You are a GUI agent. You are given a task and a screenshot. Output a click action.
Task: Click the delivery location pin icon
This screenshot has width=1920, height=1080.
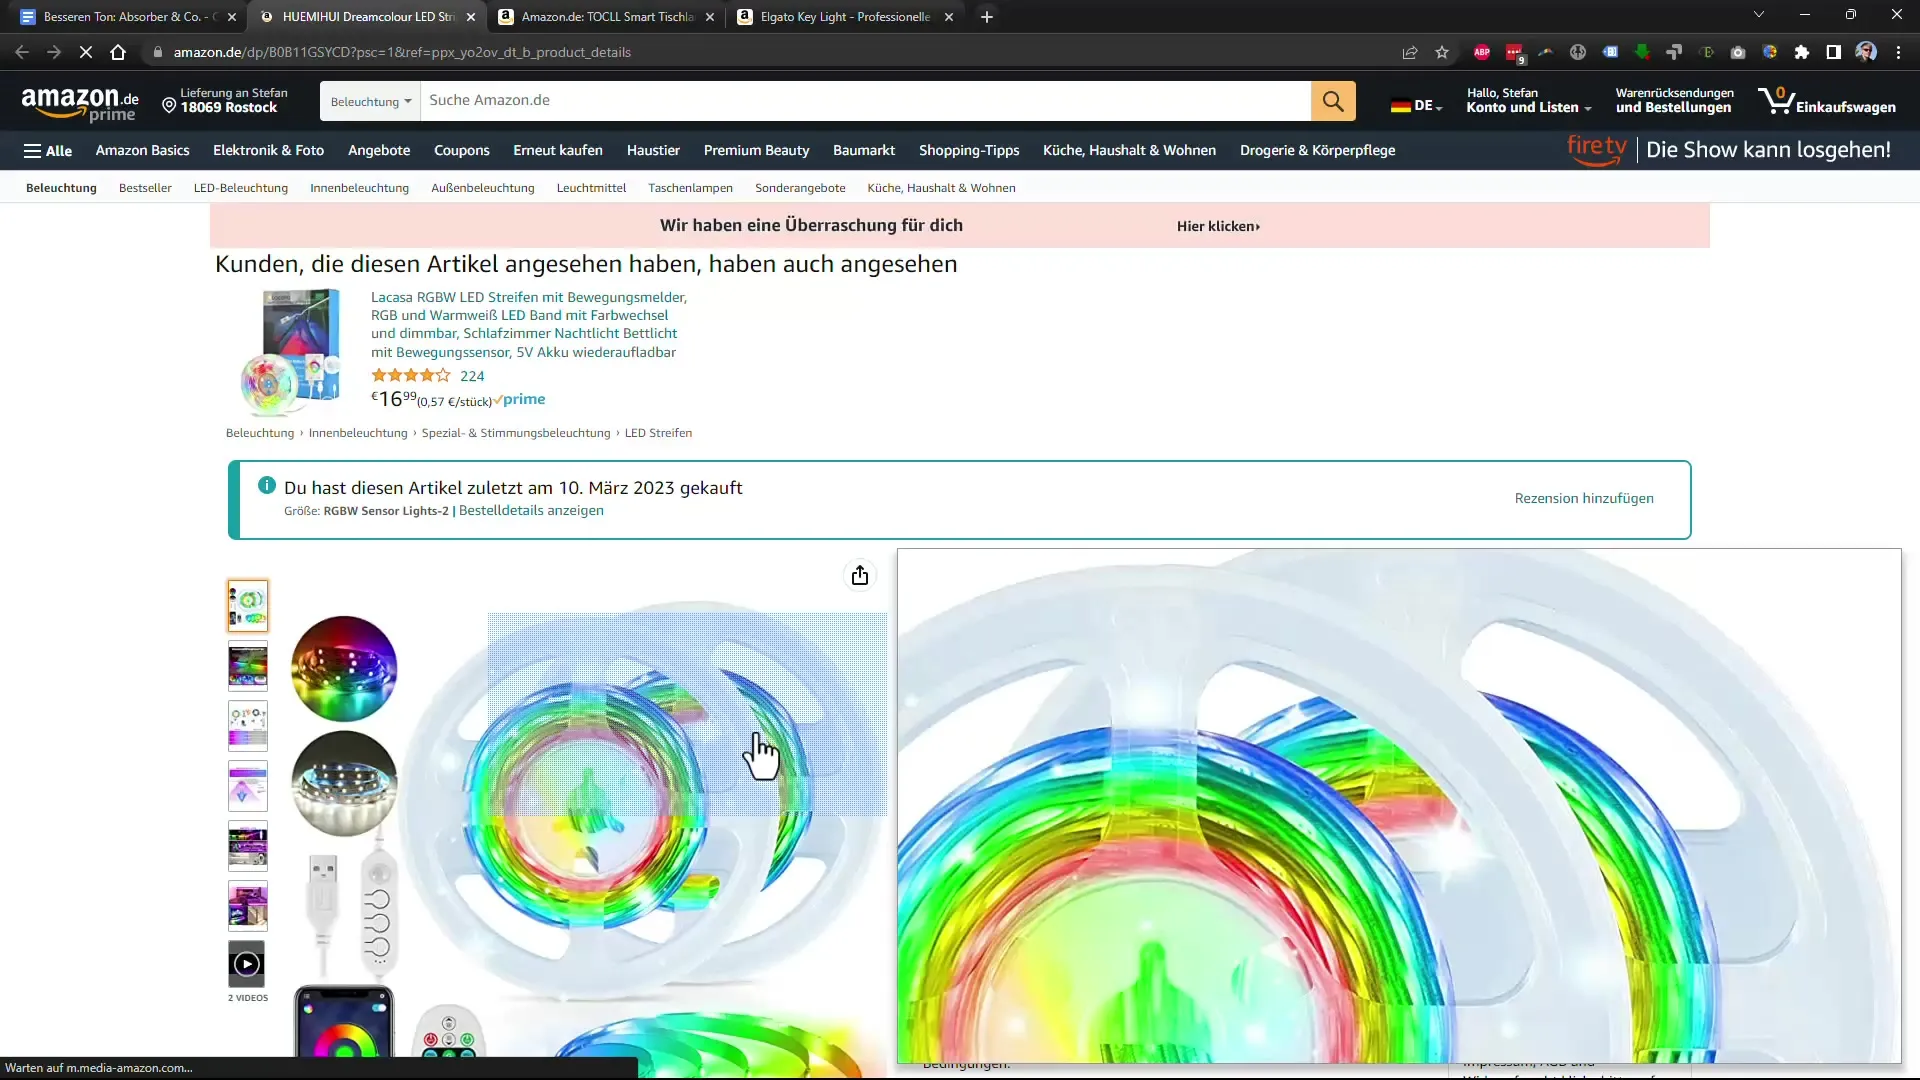tap(169, 105)
